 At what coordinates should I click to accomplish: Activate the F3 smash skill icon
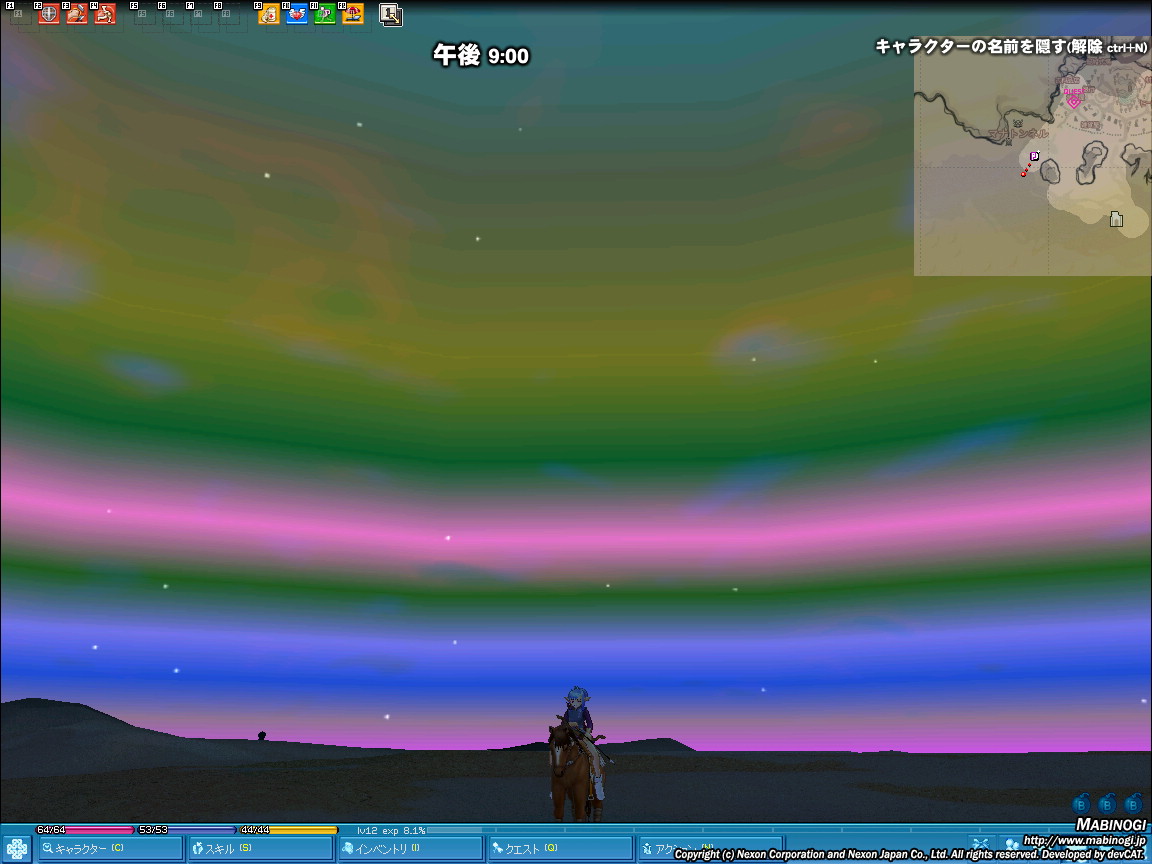coord(77,14)
